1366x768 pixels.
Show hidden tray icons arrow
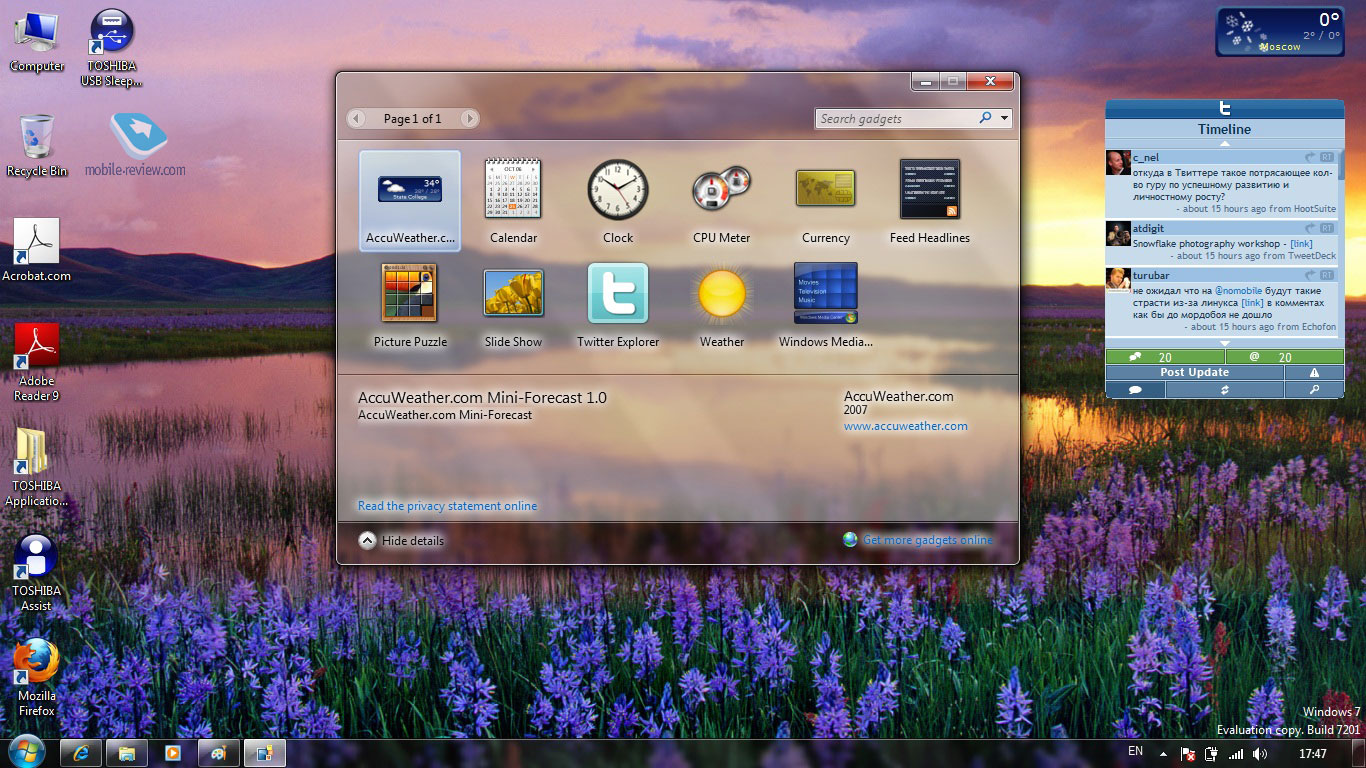pyautogui.click(x=1163, y=754)
